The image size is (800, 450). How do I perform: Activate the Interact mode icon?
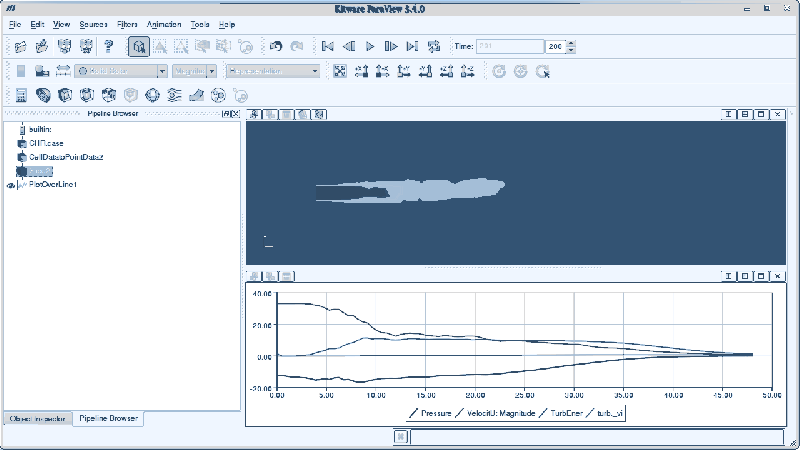139,46
